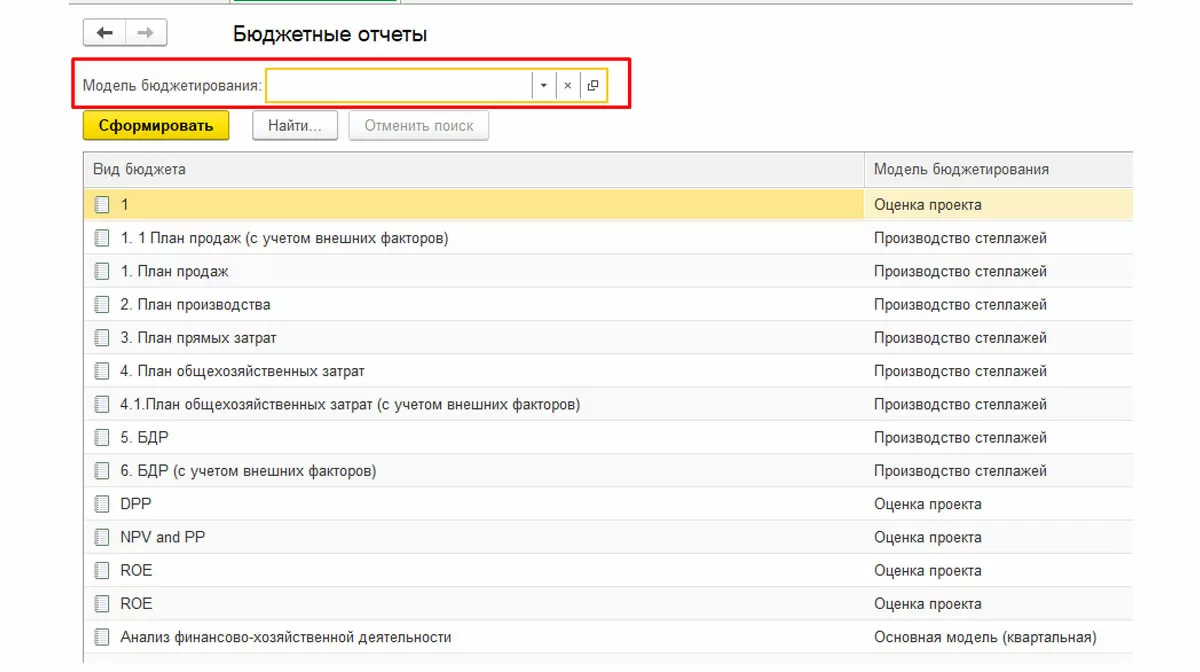The width and height of the screenshot is (1200, 672).
Task: Select the 3. План прямых затрат row
Action: pyautogui.click(x=198, y=338)
